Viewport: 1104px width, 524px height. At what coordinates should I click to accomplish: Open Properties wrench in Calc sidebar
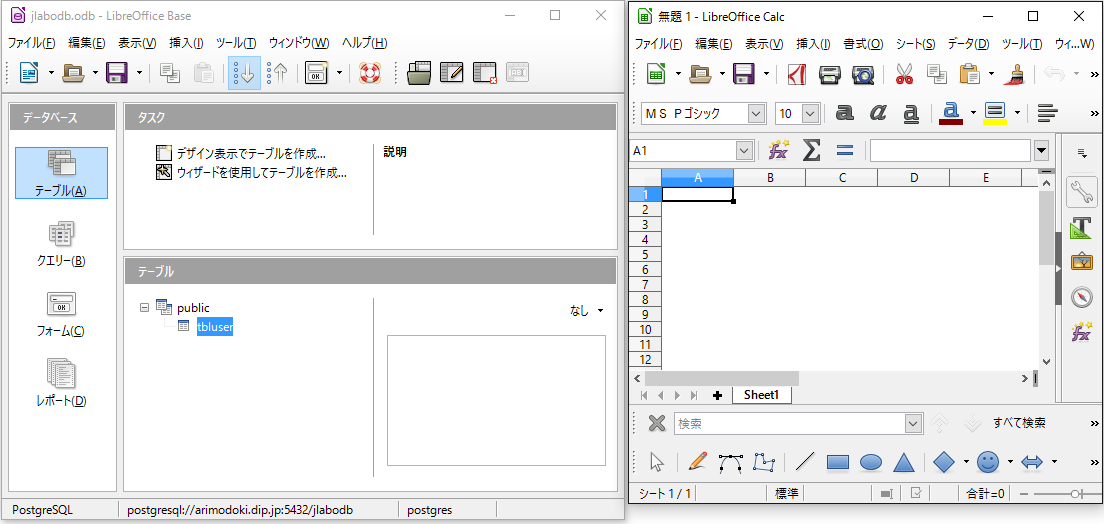pyautogui.click(x=1081, y=192)
